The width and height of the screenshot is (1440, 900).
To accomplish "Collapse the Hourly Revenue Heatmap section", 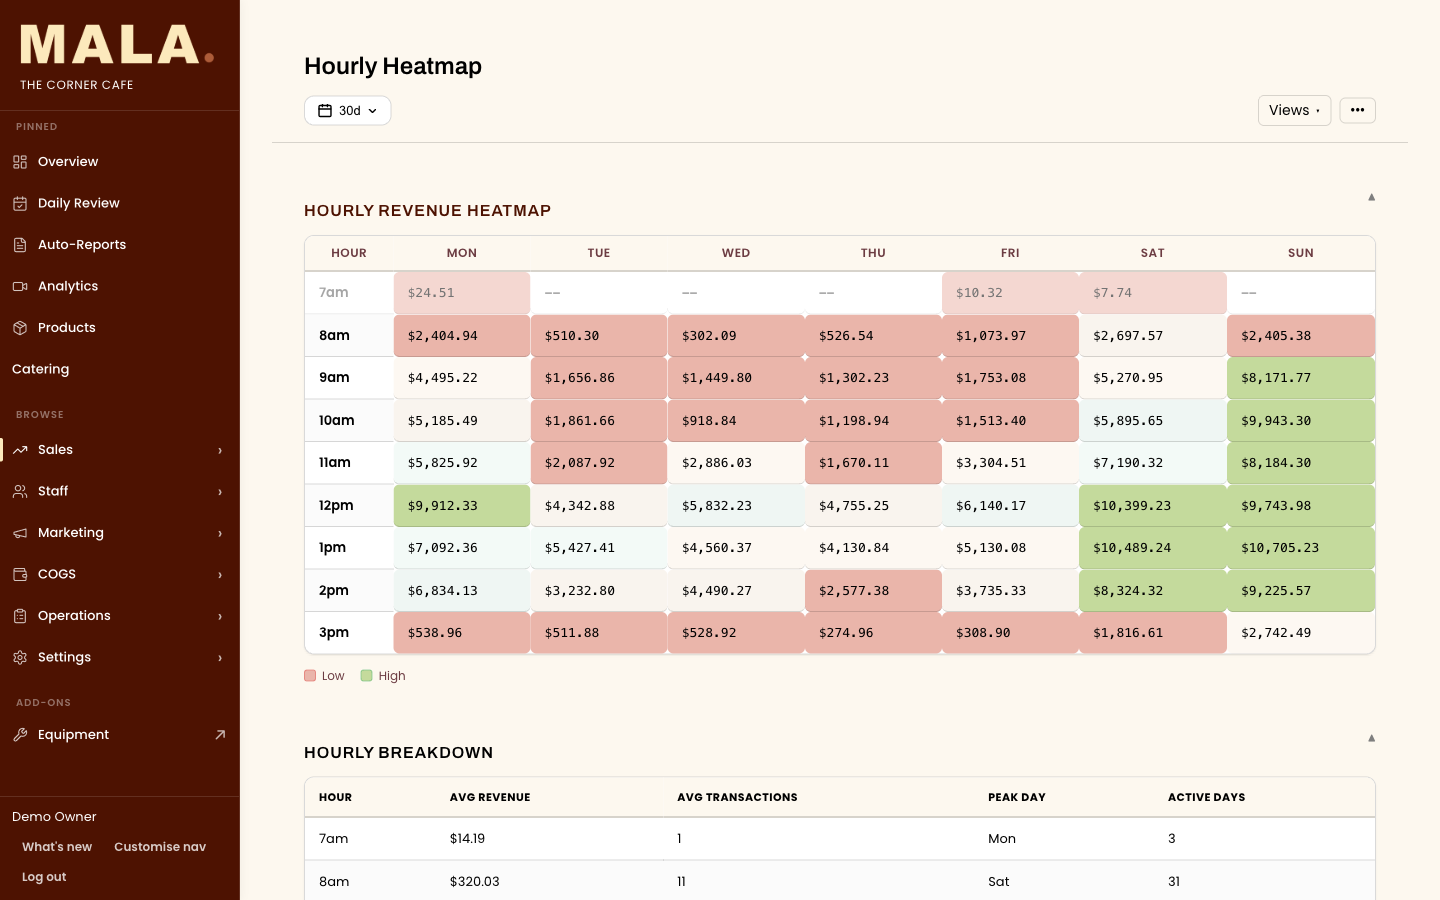I will [x=1371, y=197].
